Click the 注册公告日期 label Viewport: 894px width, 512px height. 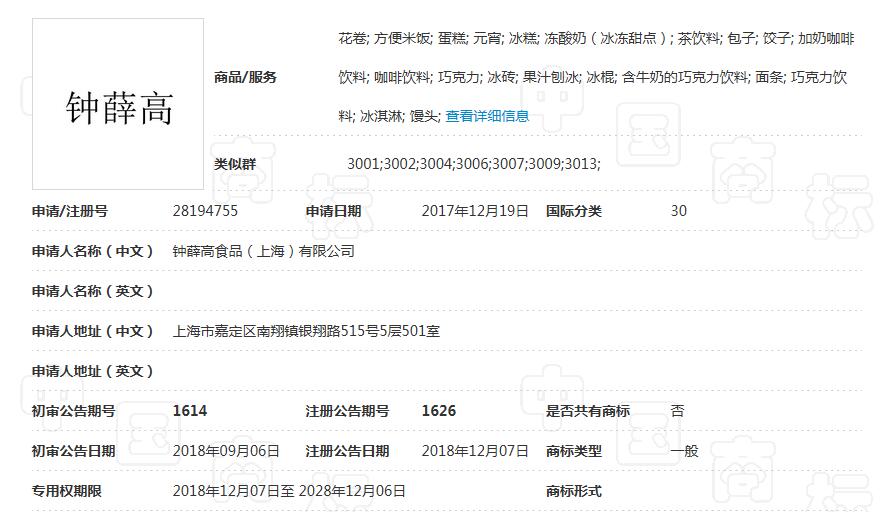[347, 451]
